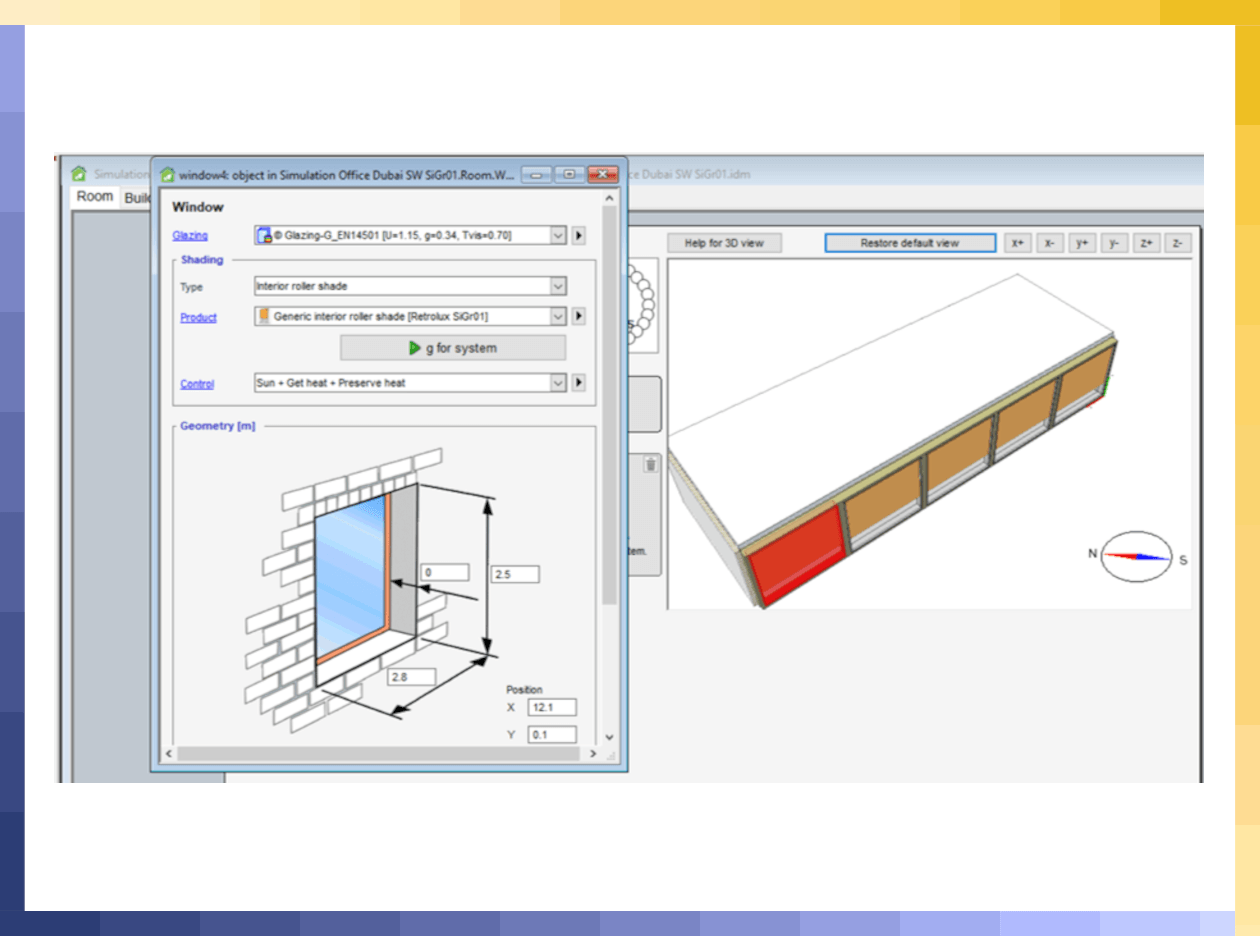Viewport: 1260px width, 936px height.
Task: Open the Glazing link
Action: pos(190,236)
